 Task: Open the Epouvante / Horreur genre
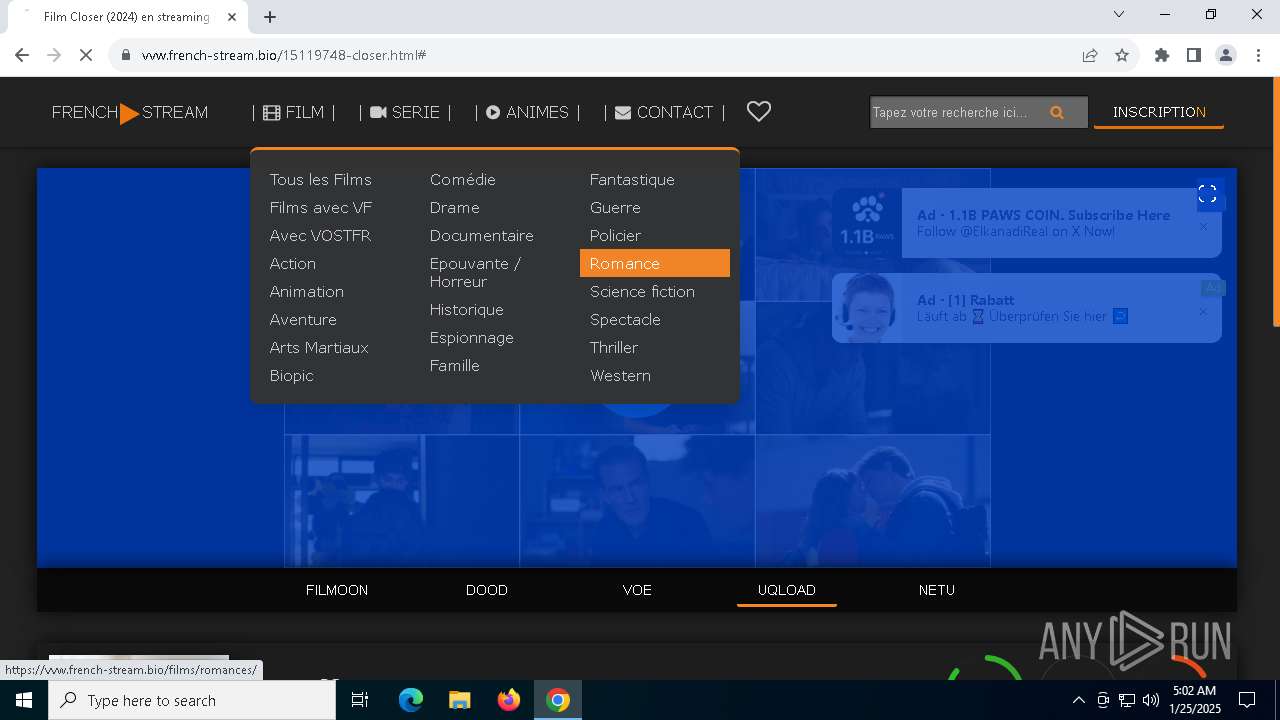pos(475,273)
